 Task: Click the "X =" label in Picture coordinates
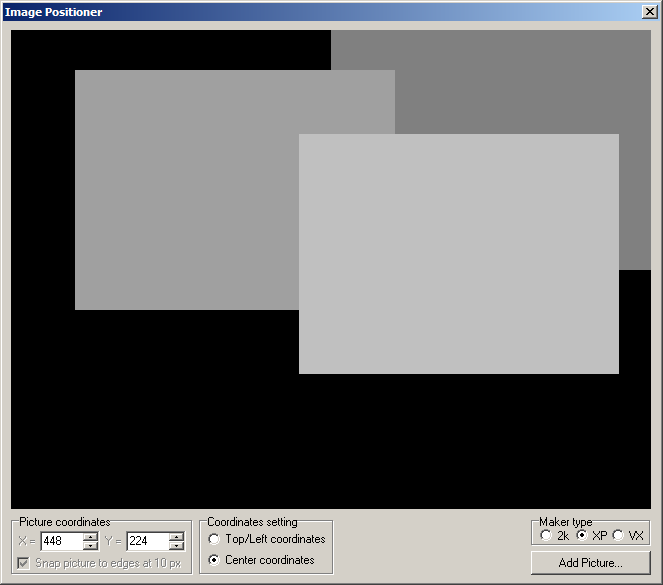(27, 541)
